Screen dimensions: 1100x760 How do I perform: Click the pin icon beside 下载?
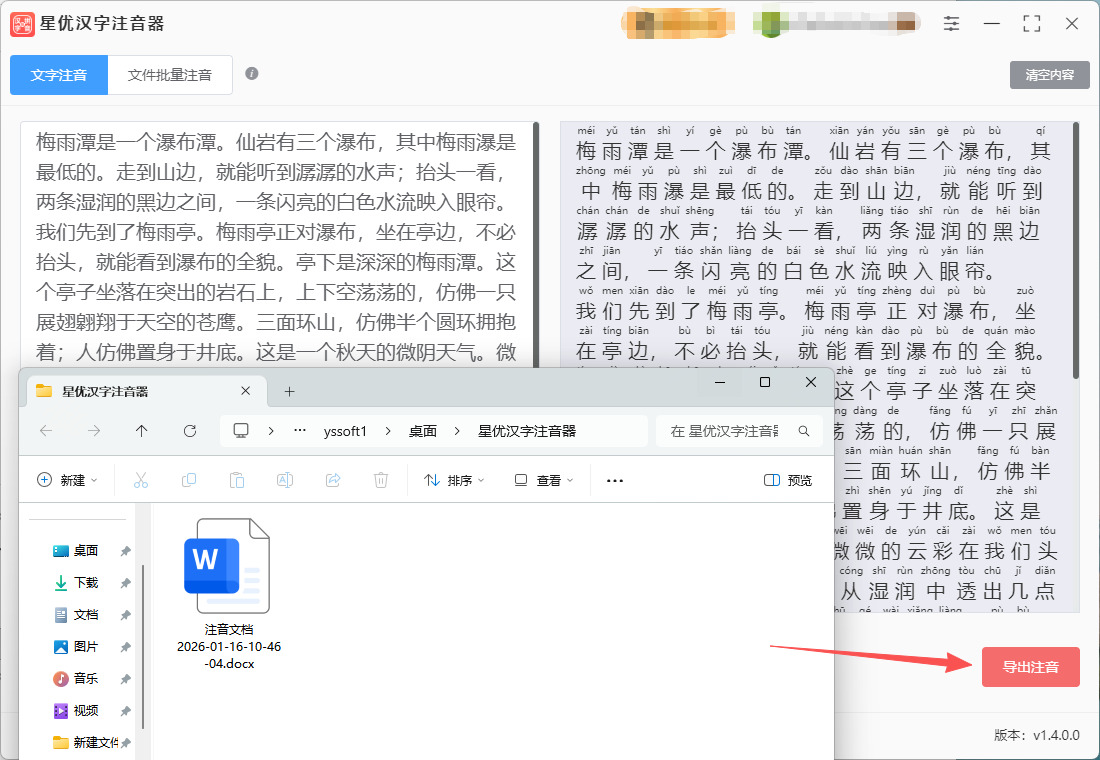[x=126, y=582]
